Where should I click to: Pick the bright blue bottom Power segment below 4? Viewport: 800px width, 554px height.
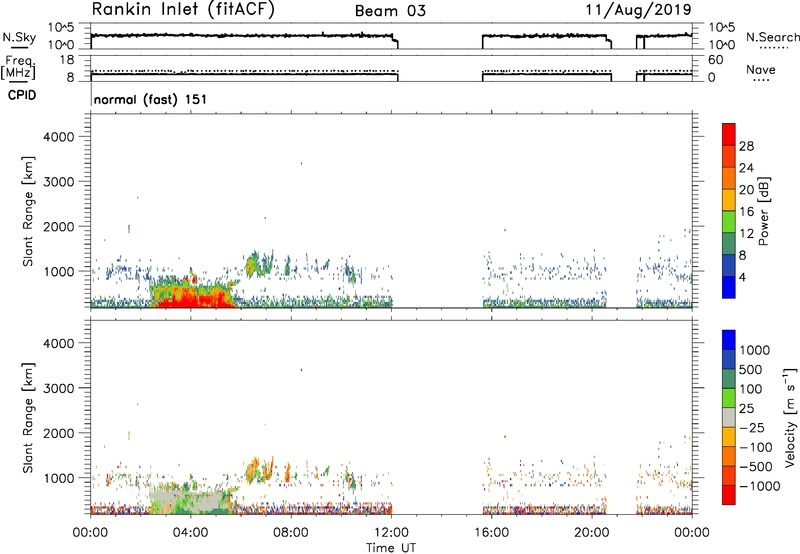pos(729,287)
